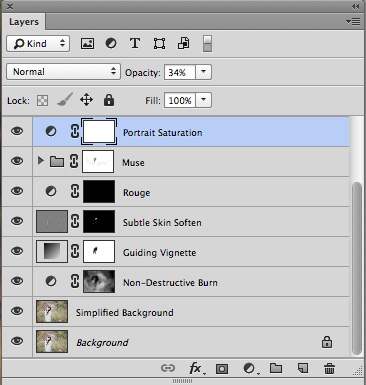366x385 pixels.
Task: Select Guiding Vignette gradient thumbnail
Action: pos(52,251)
